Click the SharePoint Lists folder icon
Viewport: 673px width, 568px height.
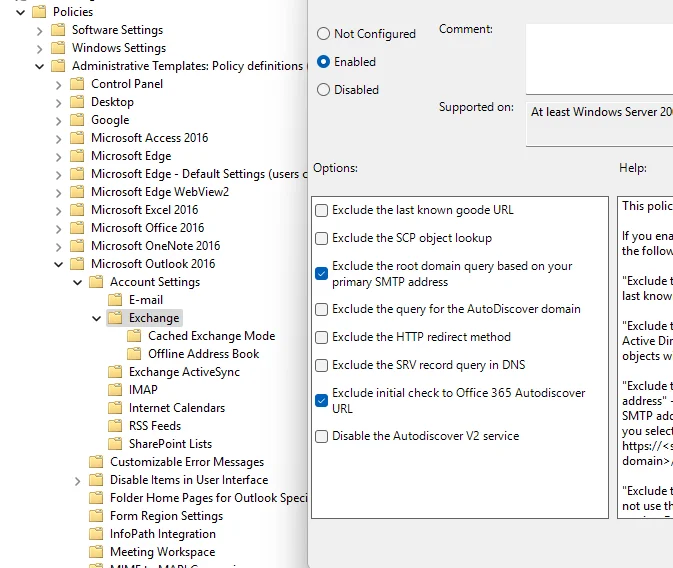(x=115, y=444)
